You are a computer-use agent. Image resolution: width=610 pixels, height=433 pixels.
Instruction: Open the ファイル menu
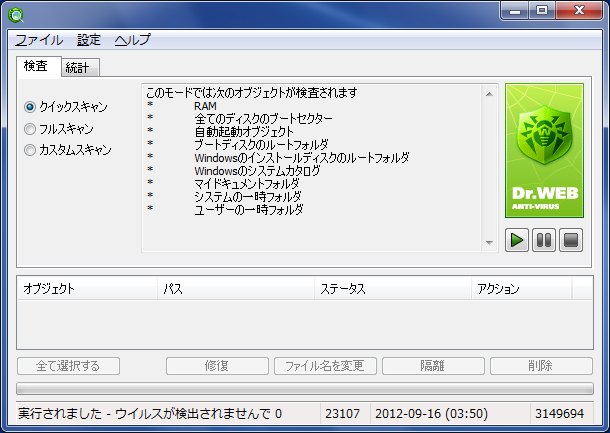39,40
